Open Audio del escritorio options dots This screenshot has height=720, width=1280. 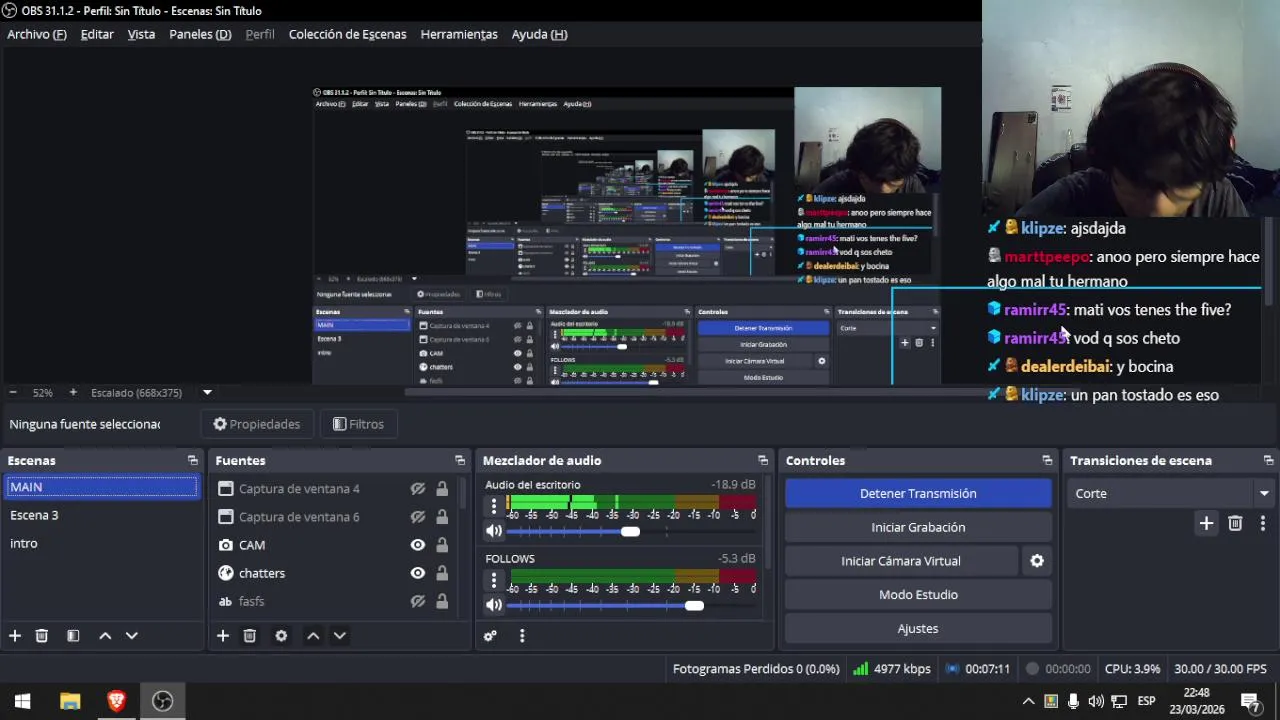[x=494, y=508]
